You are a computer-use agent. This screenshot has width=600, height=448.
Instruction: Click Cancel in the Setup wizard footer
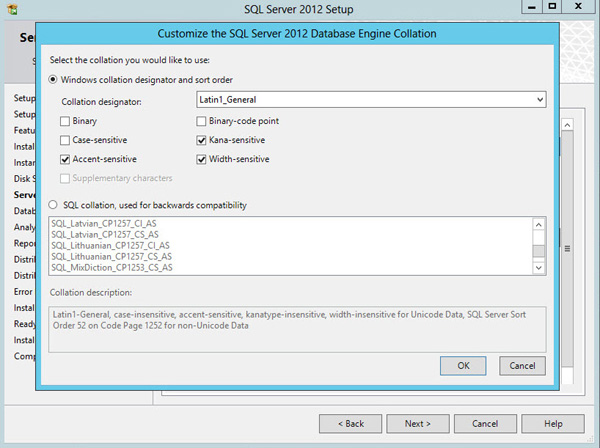[485, 424]
